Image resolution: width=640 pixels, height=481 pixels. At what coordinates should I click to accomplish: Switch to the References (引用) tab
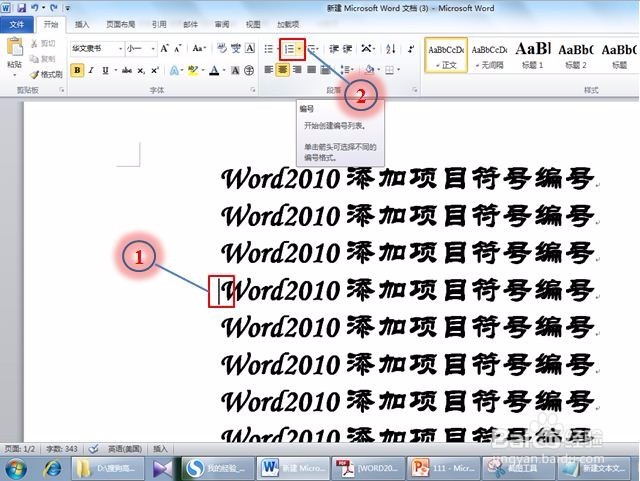coord(159,24)
